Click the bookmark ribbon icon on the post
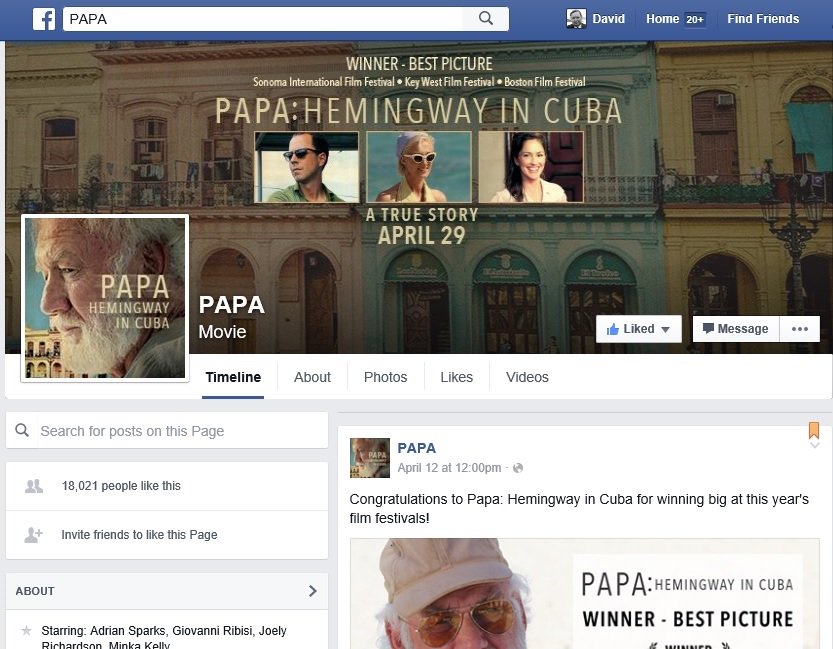Image resolution: width=833 pixels, height=649 pixels. point(813,430)
